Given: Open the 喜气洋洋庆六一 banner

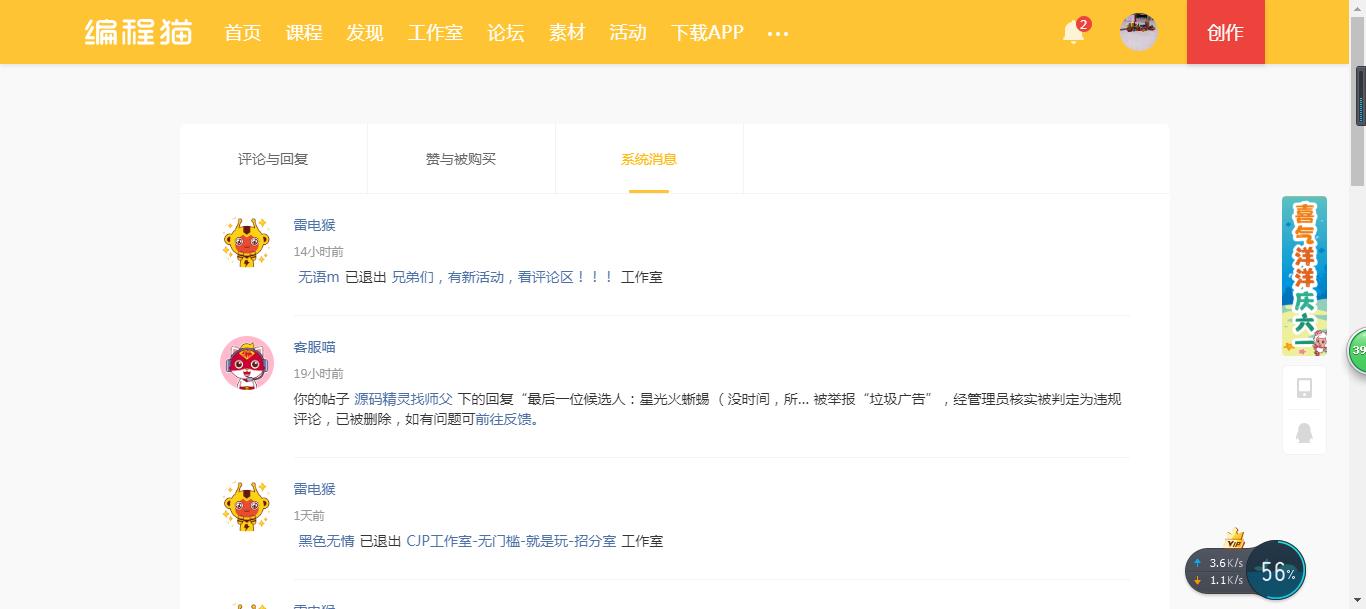Looking at the screenshot, I should (x=1304, y=276).
